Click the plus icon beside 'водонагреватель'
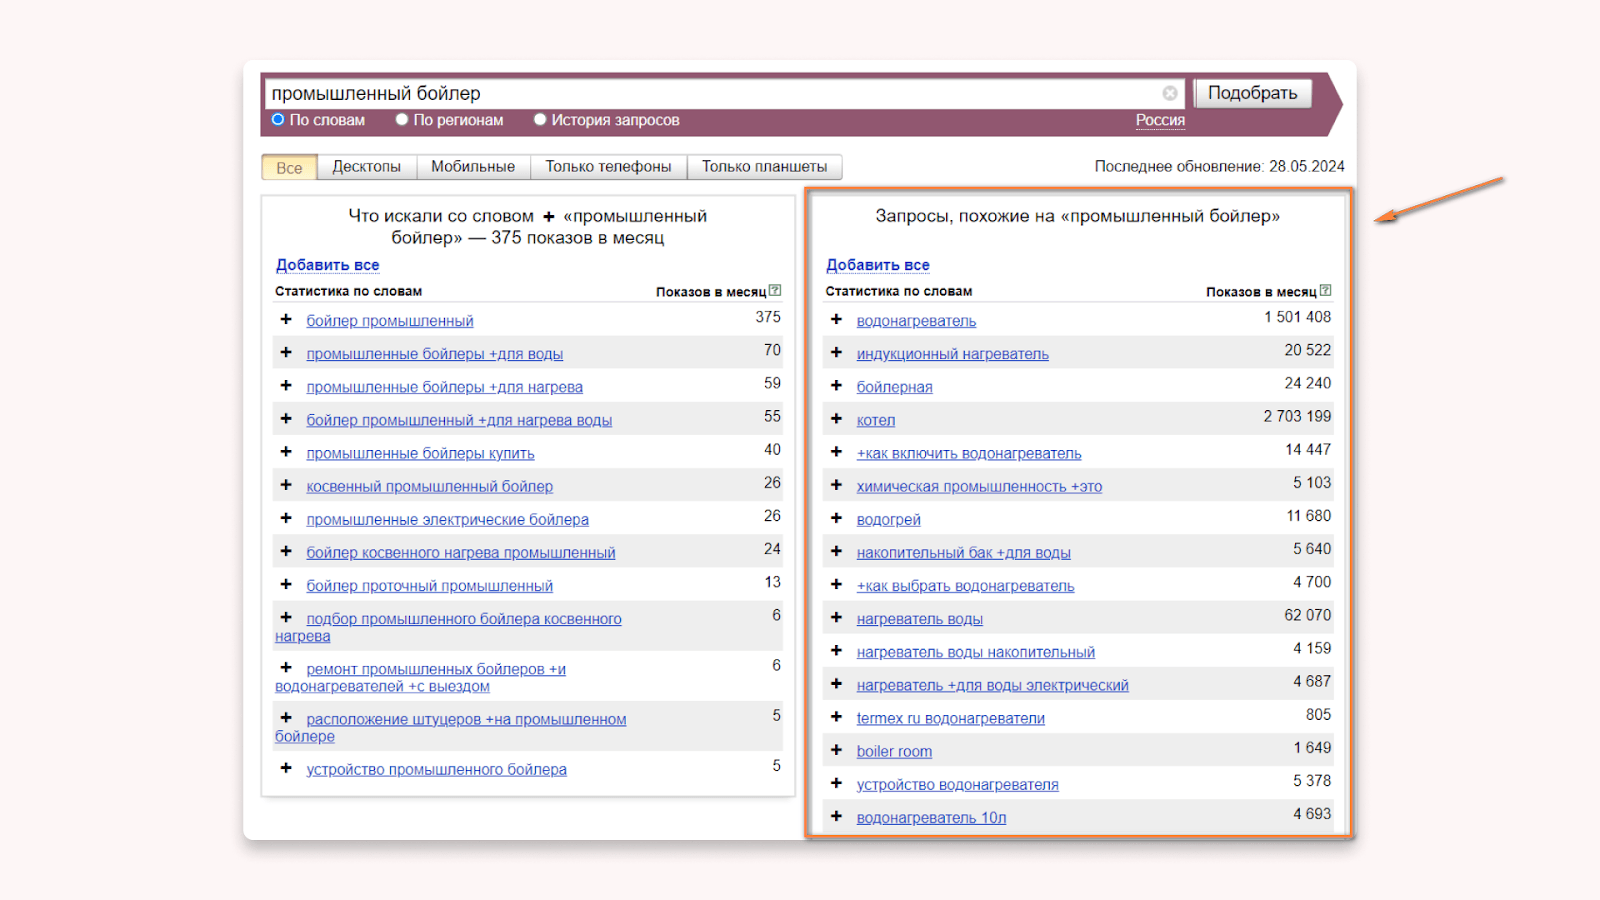The image size is (1600, 900). (836, 319)
